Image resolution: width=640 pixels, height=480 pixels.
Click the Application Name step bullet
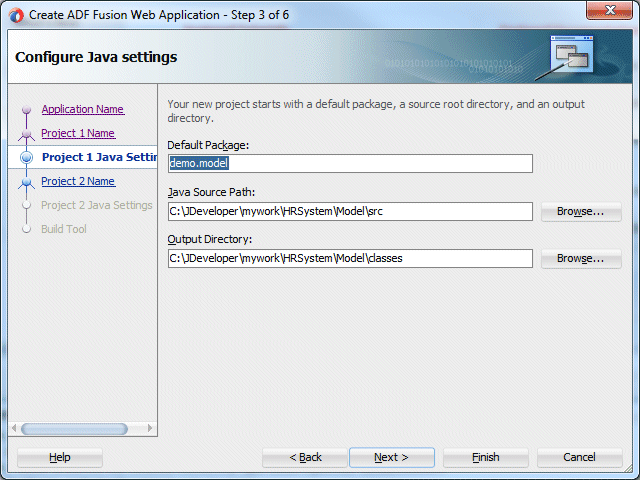27,109
